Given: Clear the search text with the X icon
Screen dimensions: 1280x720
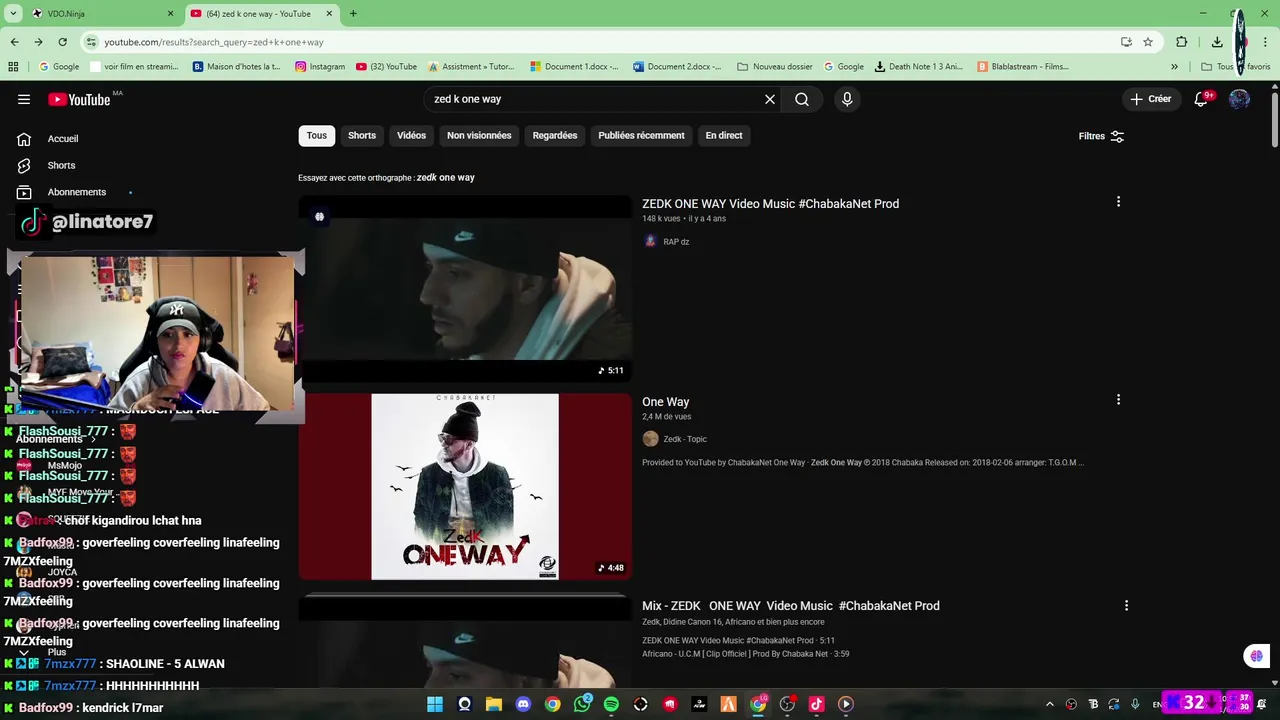Looking at the screenshot, I should (770, 99).
